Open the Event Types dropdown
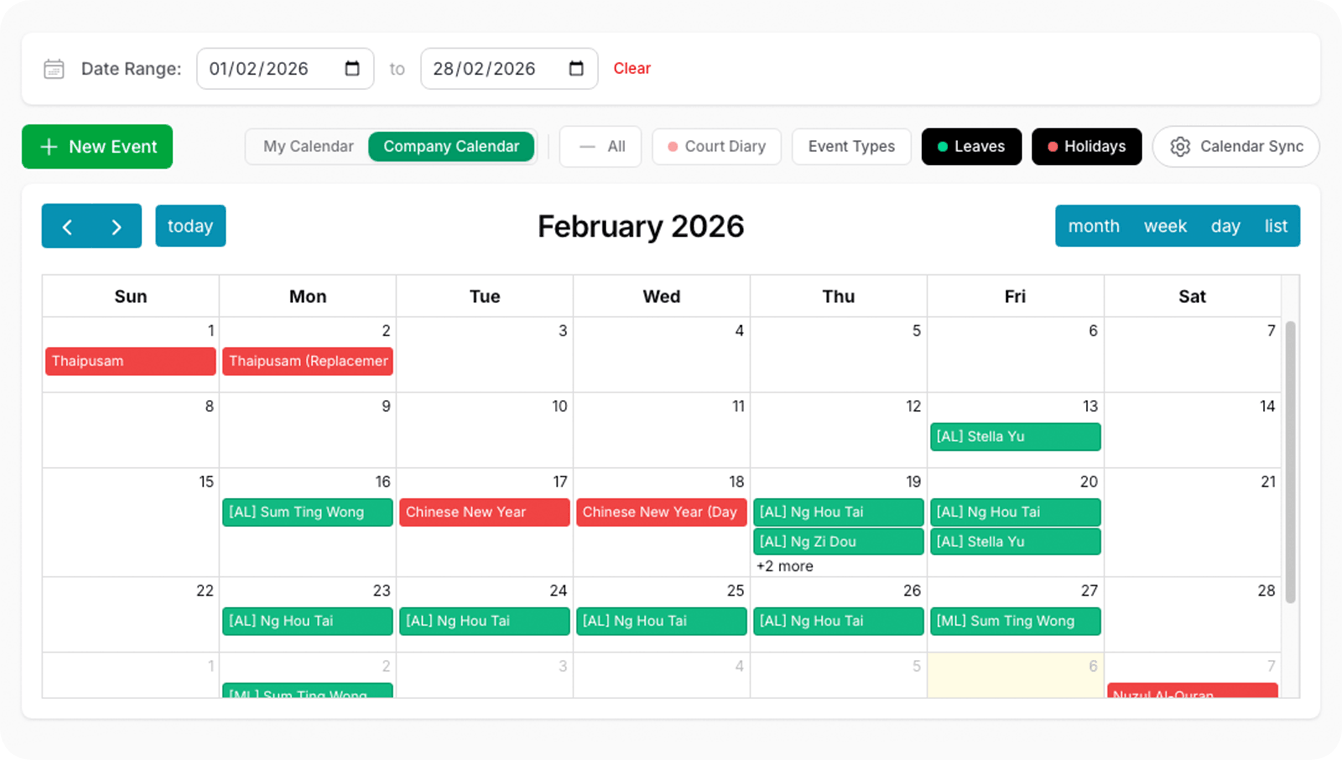 click(x=851, y=147)
